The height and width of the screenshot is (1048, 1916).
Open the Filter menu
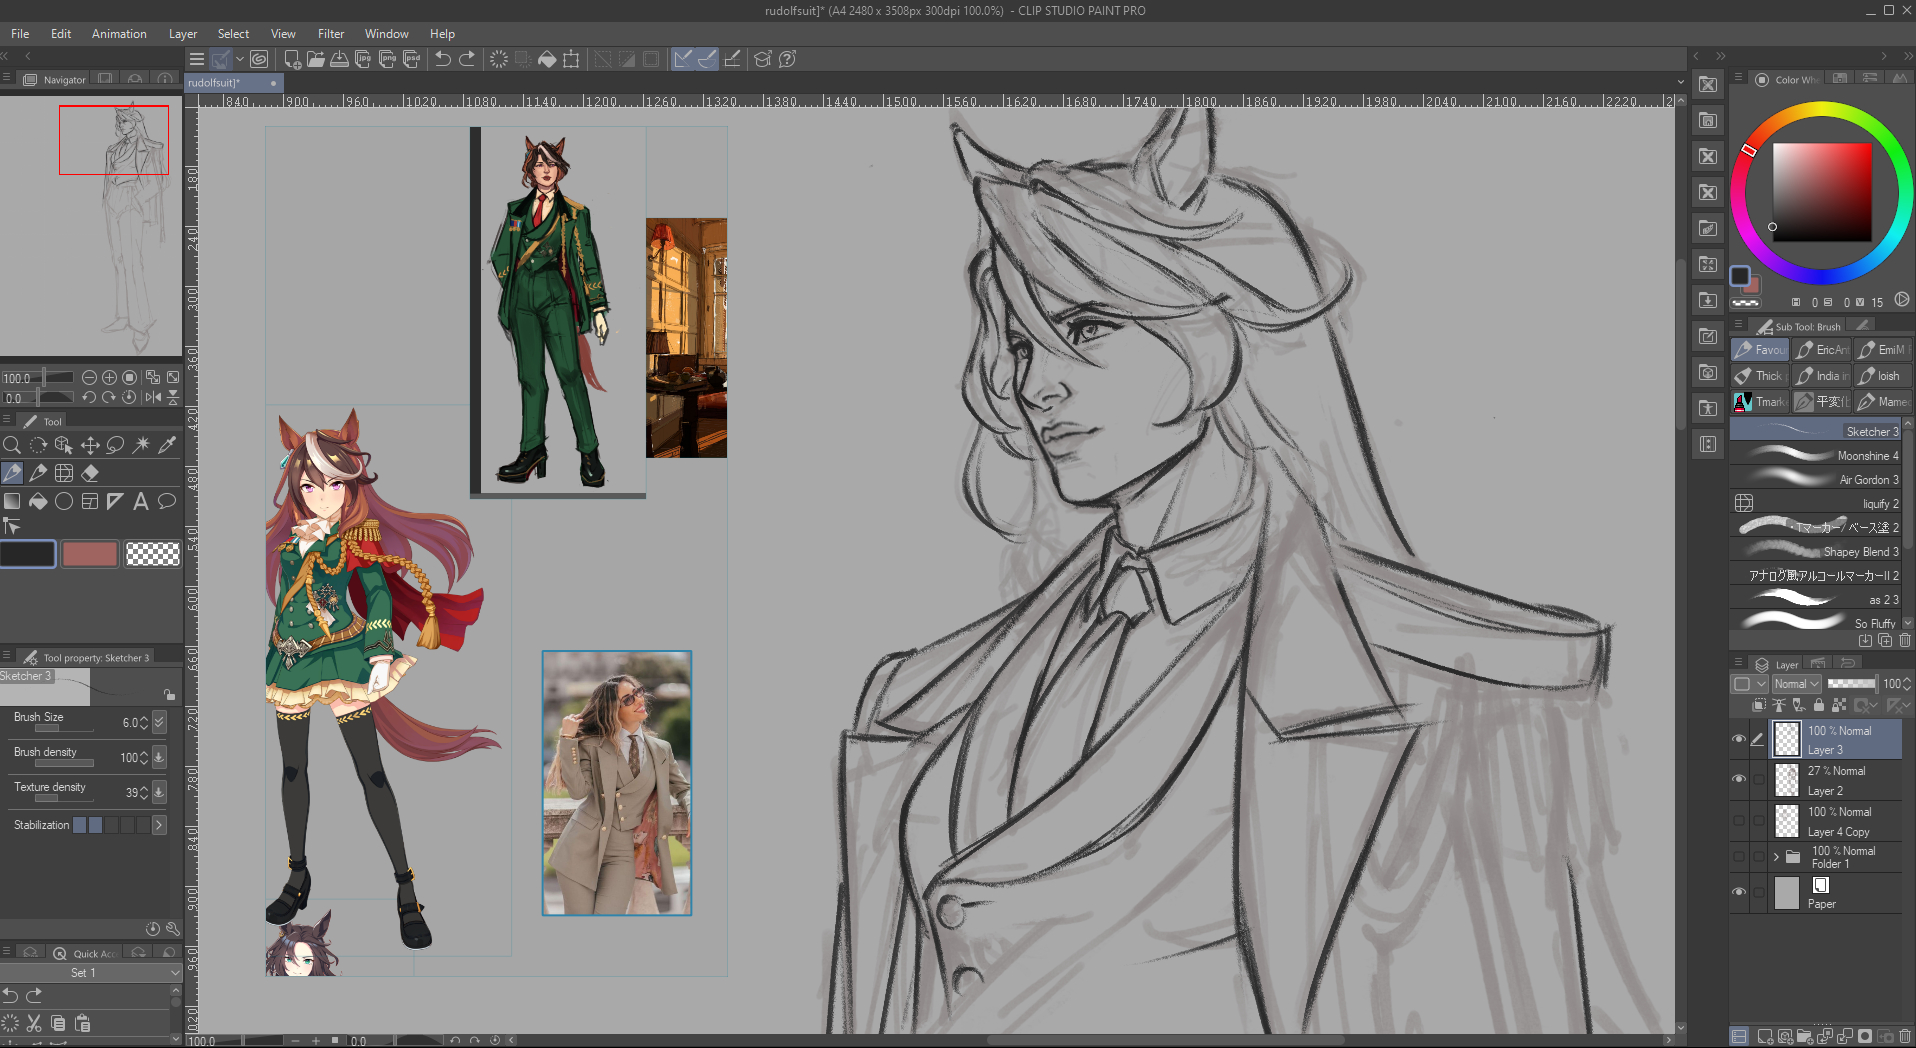point(330,34)
